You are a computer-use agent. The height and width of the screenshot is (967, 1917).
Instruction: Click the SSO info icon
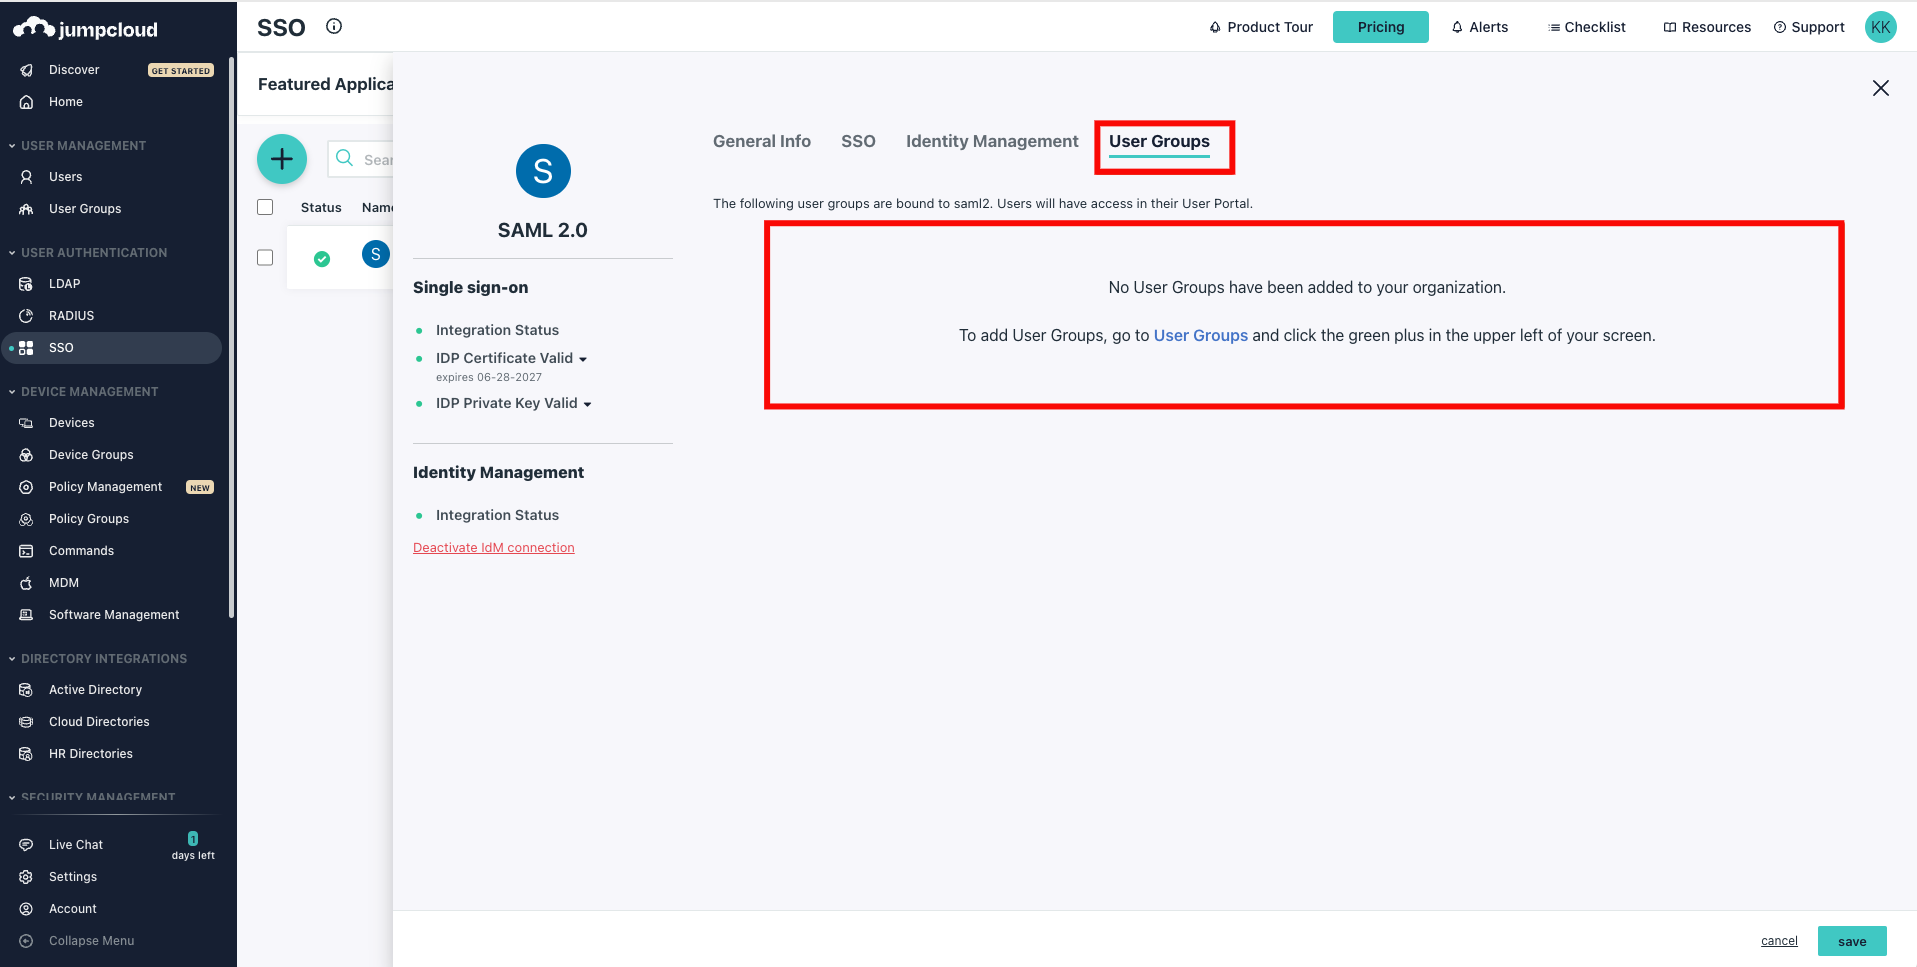pos(334,27)
